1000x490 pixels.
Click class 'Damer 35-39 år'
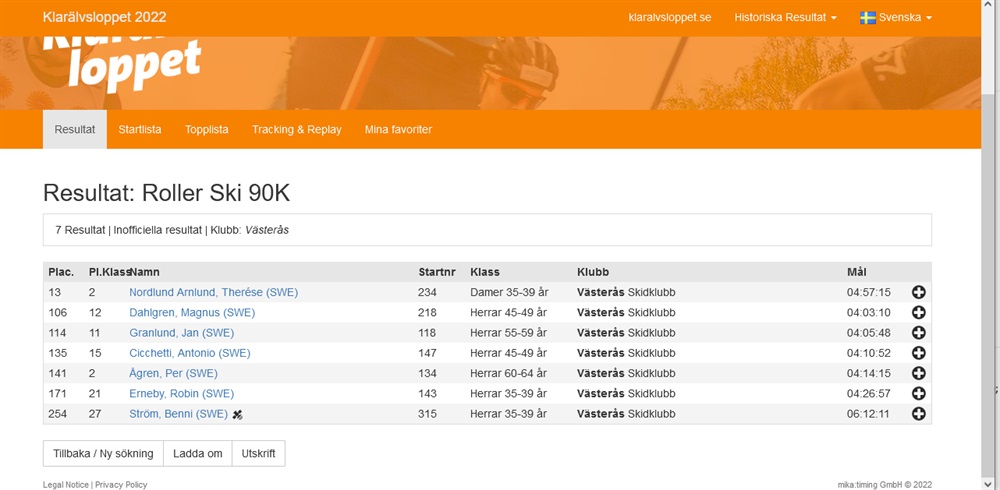pos(509,292)
